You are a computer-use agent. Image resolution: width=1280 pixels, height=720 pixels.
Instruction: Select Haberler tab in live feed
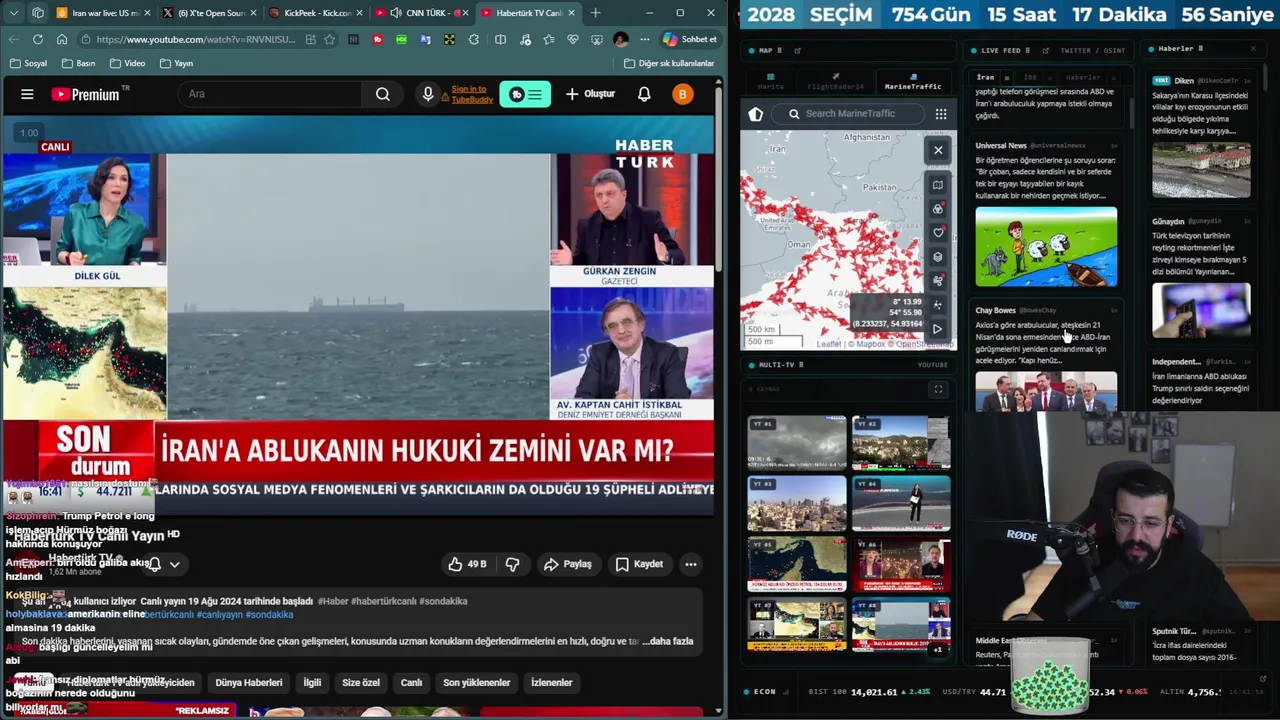point(1082,77)
